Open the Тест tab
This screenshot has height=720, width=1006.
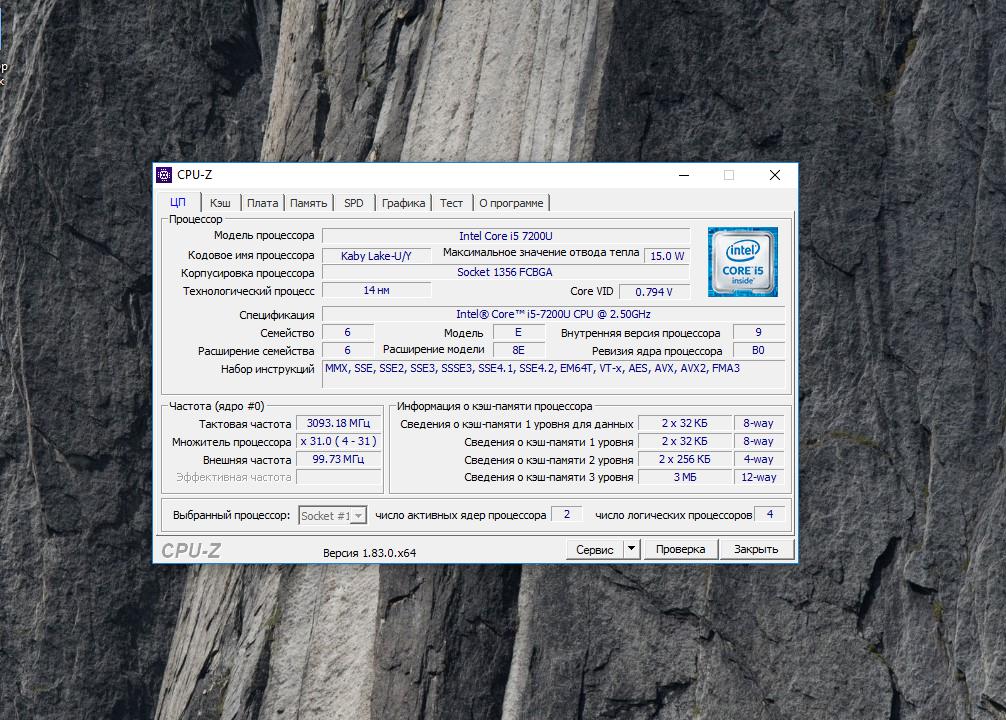pyautogui.click(x=451, y=203)
